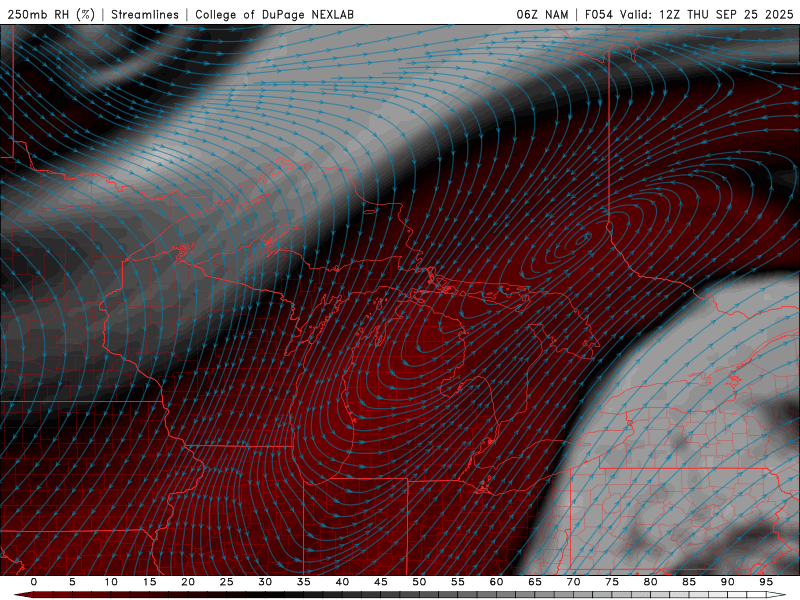Click the "5" label on color scale
800x600 pixels.
click(72, 582)
